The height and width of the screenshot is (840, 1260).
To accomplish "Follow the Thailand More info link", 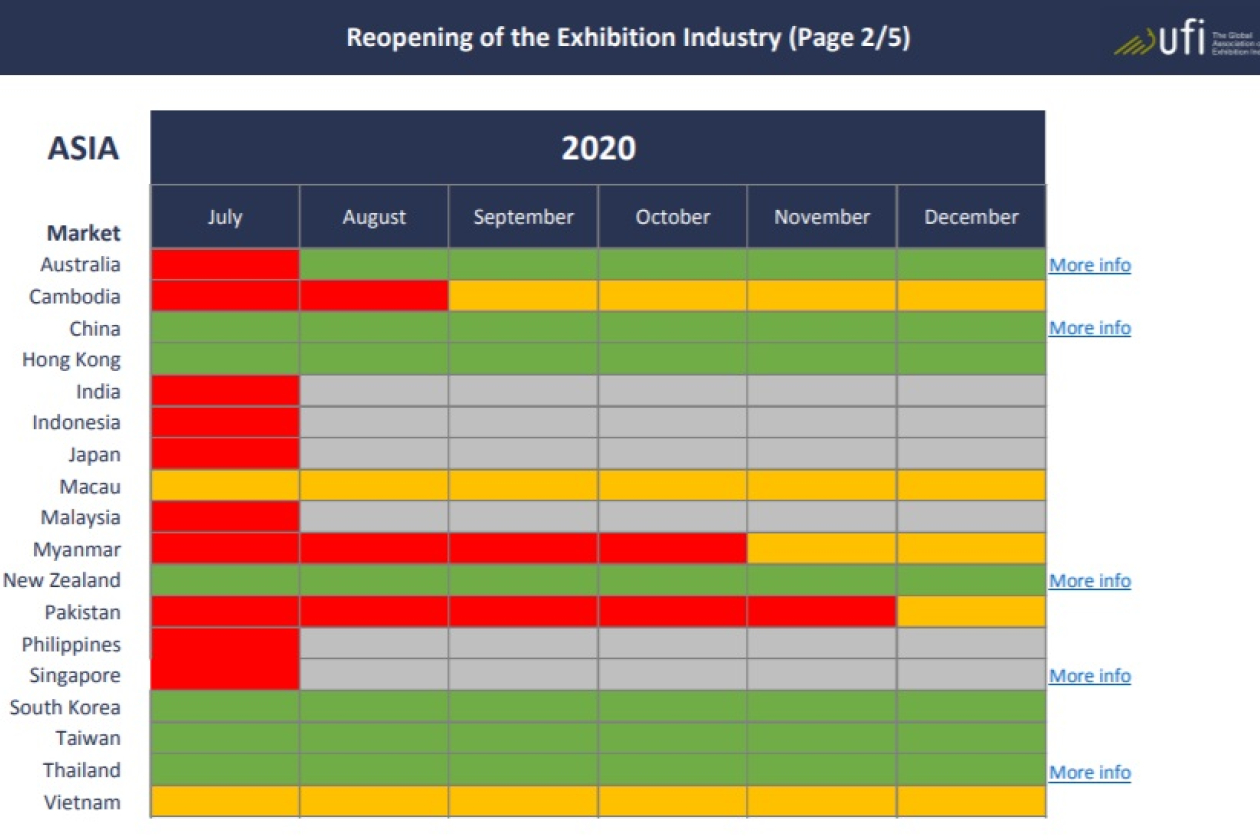I will click(1089, 772).
